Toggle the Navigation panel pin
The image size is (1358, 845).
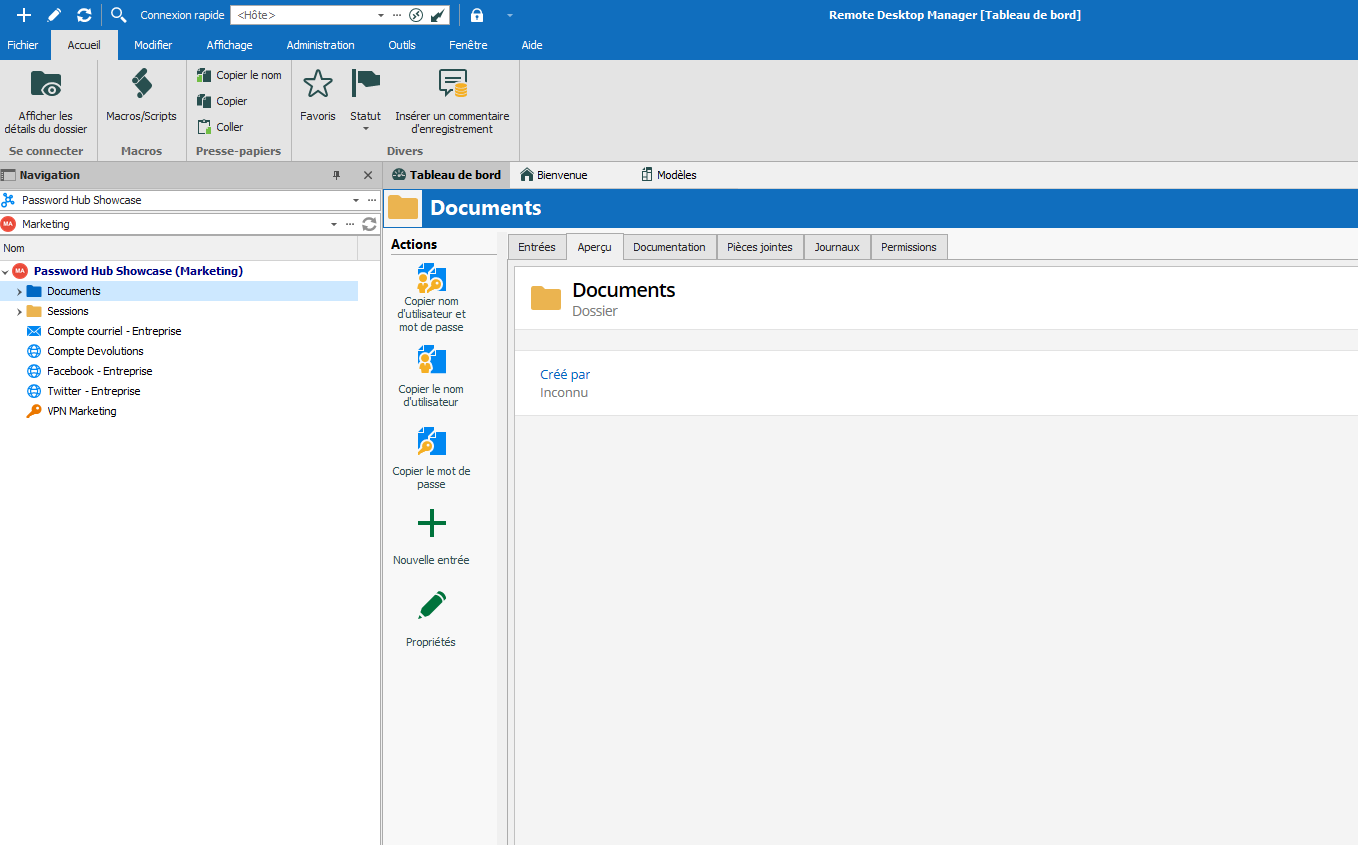pos(336,175)
